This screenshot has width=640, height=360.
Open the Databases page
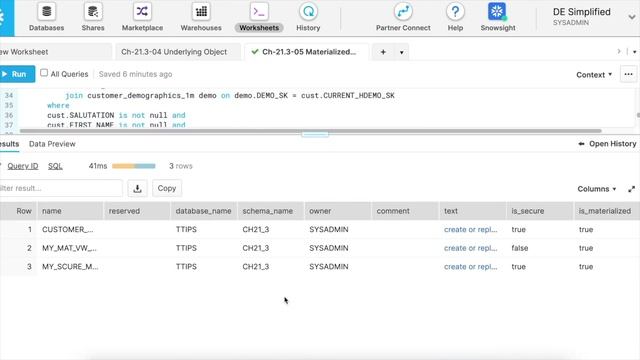[47, 17]
